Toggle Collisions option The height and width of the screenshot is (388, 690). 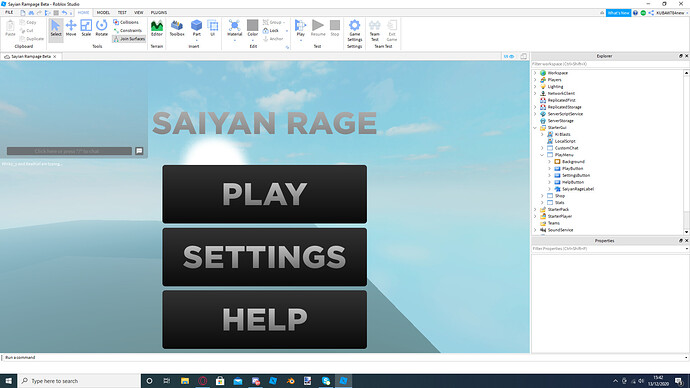tap(126, 22)
